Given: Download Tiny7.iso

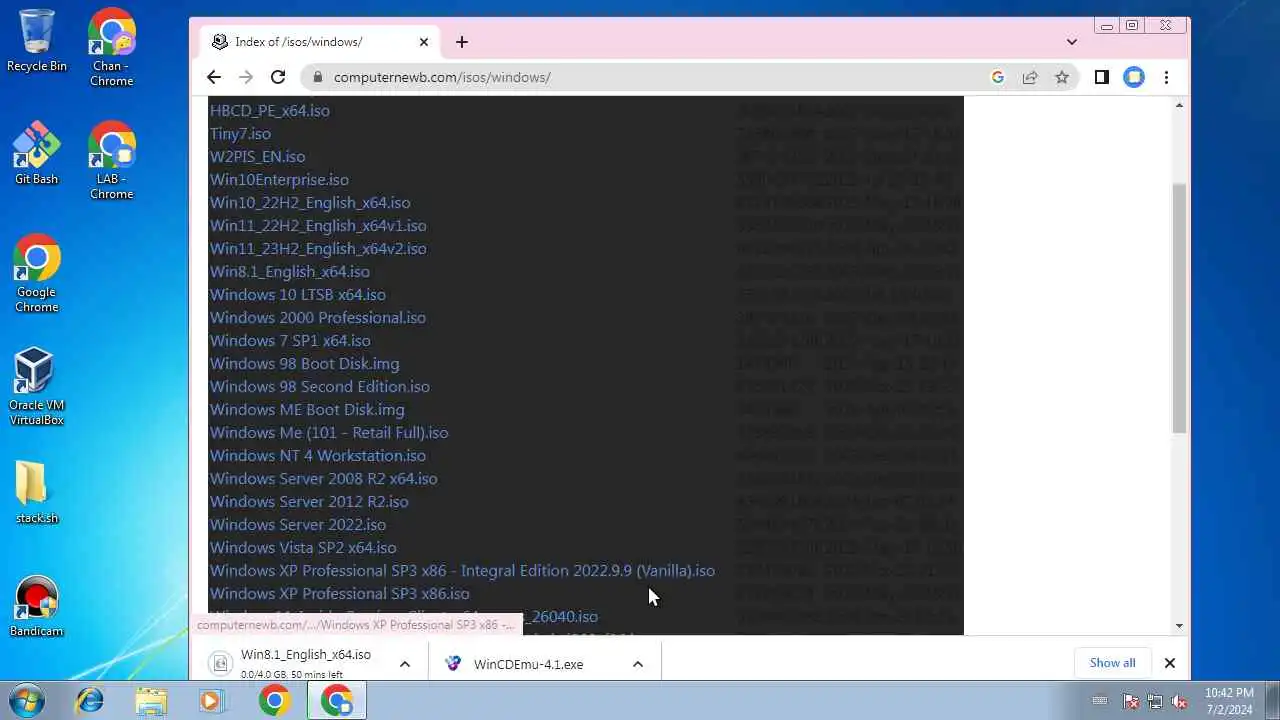Looking at the screenshot, I should point(240,133).
